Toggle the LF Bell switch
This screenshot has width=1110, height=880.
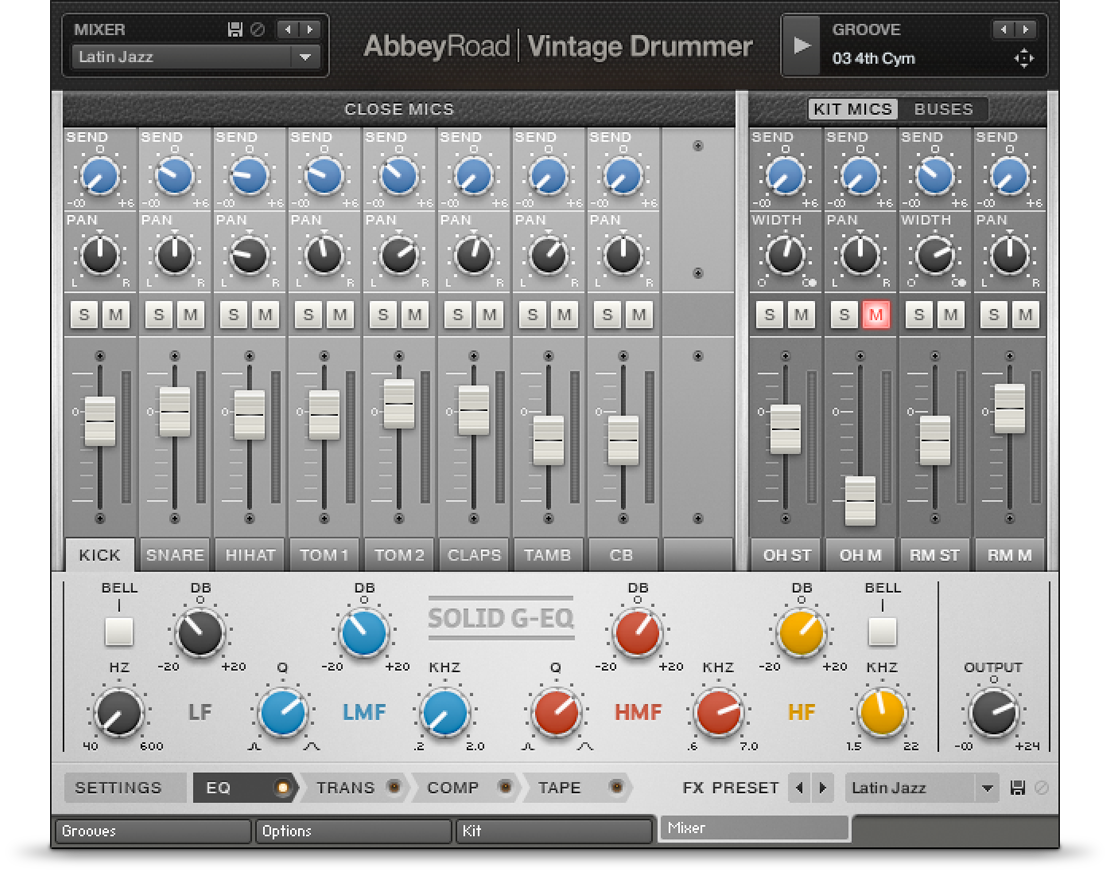point(119,631)
